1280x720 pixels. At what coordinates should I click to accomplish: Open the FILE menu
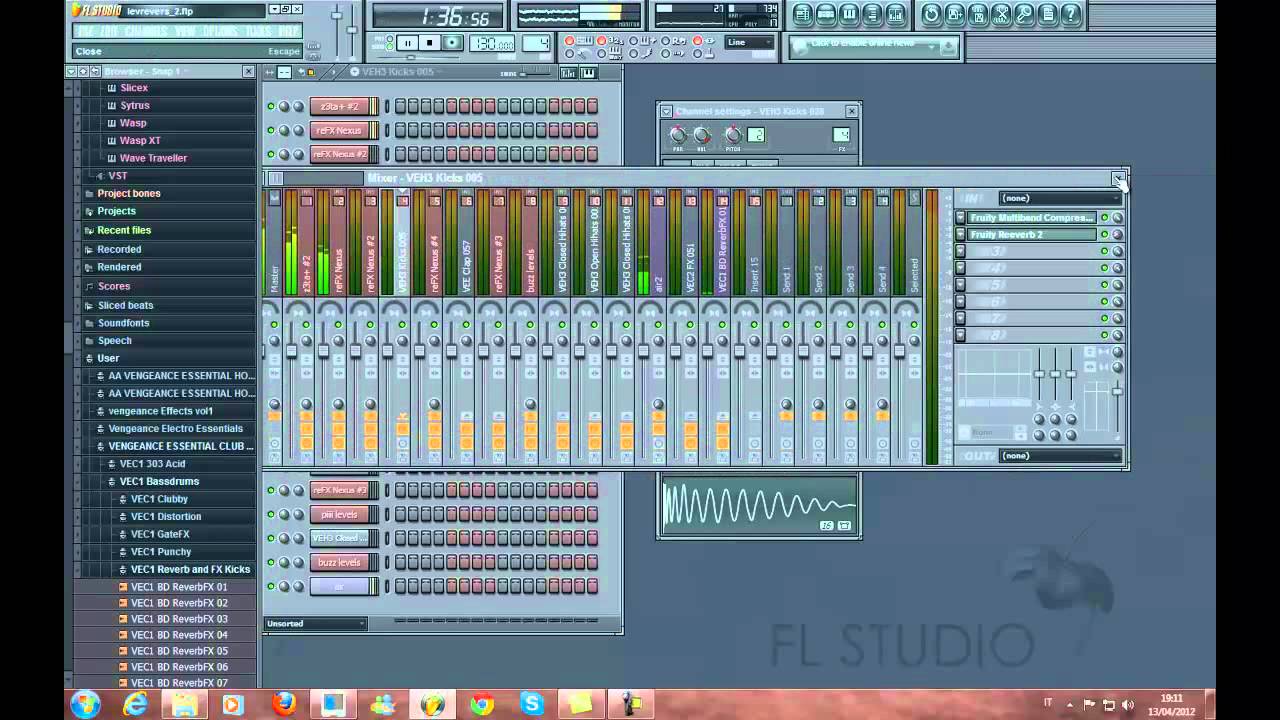86,31
